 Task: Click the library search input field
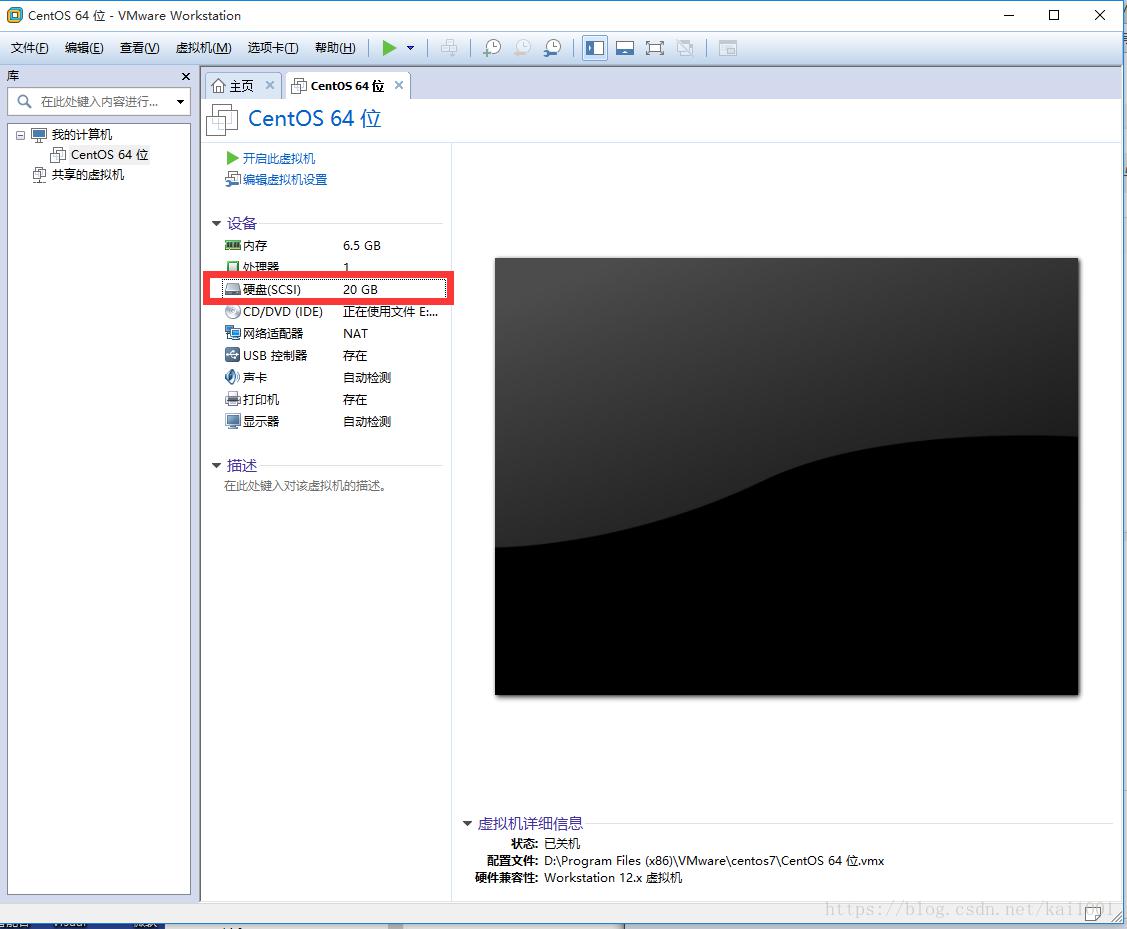tap(98, 101)
